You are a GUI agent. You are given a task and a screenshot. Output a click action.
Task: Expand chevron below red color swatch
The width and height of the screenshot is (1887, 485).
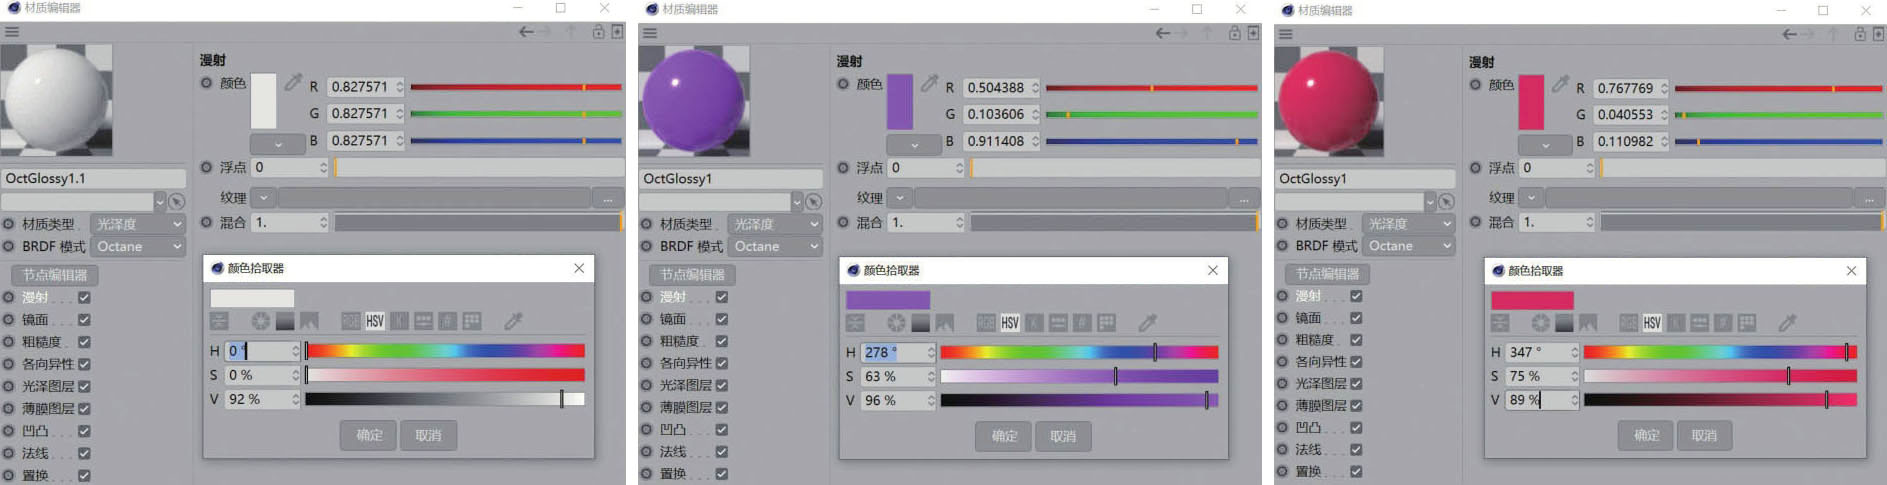(1545, 145)
